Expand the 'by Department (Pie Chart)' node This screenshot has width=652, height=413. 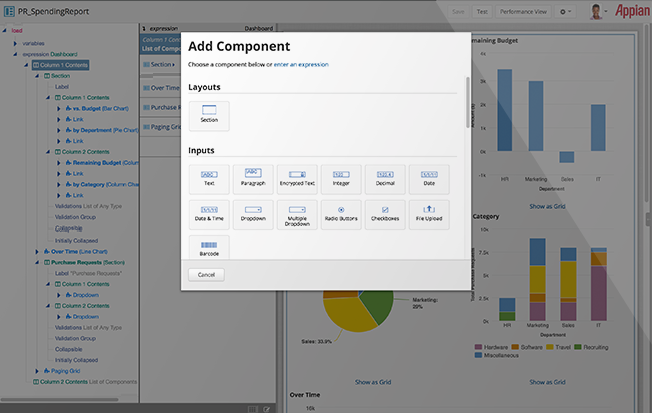tap(59, 130)
